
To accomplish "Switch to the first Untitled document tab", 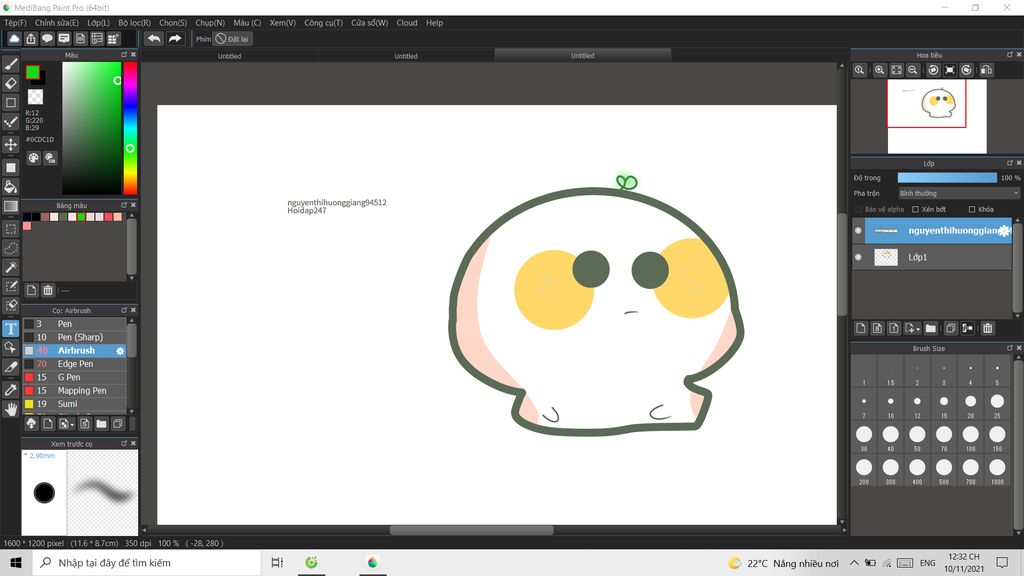I will coord(229,56).
